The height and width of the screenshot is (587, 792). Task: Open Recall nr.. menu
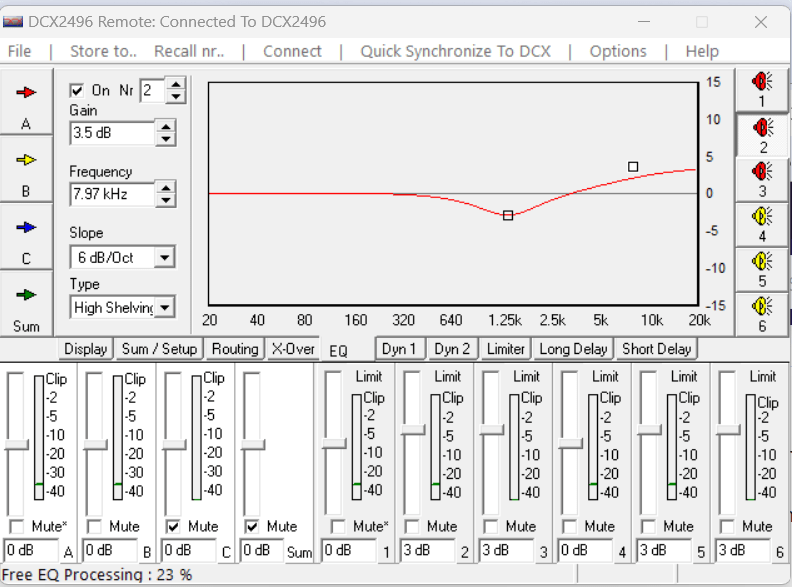click(x=189, y=51)
